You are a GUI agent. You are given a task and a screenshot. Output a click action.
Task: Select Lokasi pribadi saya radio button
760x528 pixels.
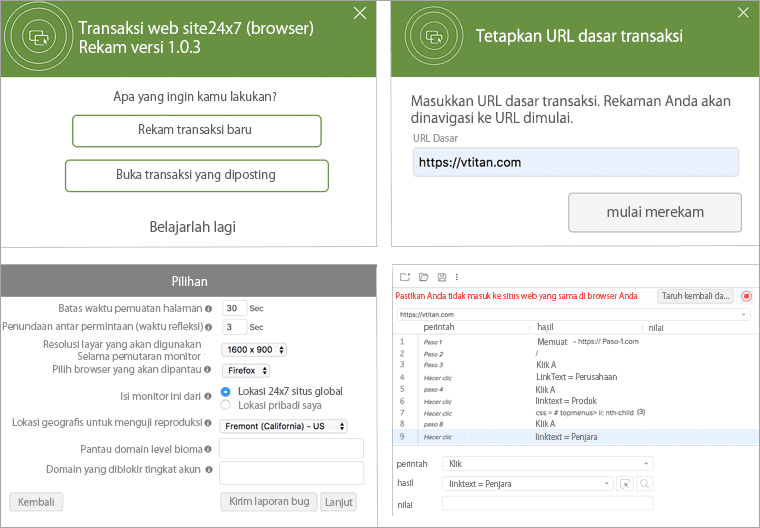(x=225, y=405)
